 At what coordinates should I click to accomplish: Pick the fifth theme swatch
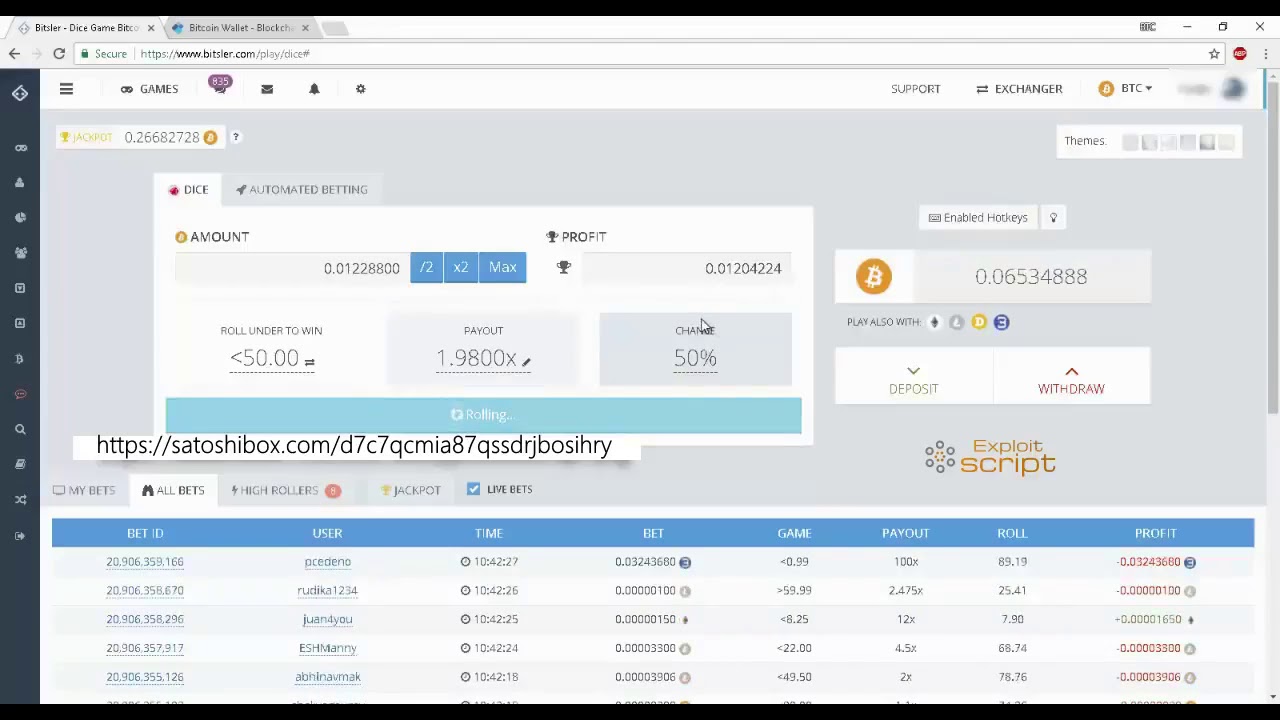tap(1207, 142)
